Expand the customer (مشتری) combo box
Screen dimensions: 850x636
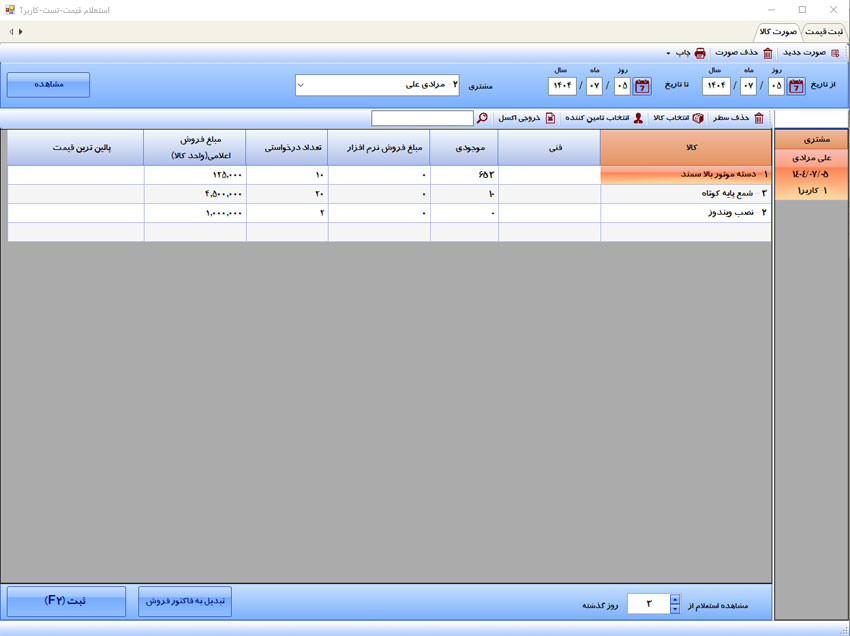point(302,85)
